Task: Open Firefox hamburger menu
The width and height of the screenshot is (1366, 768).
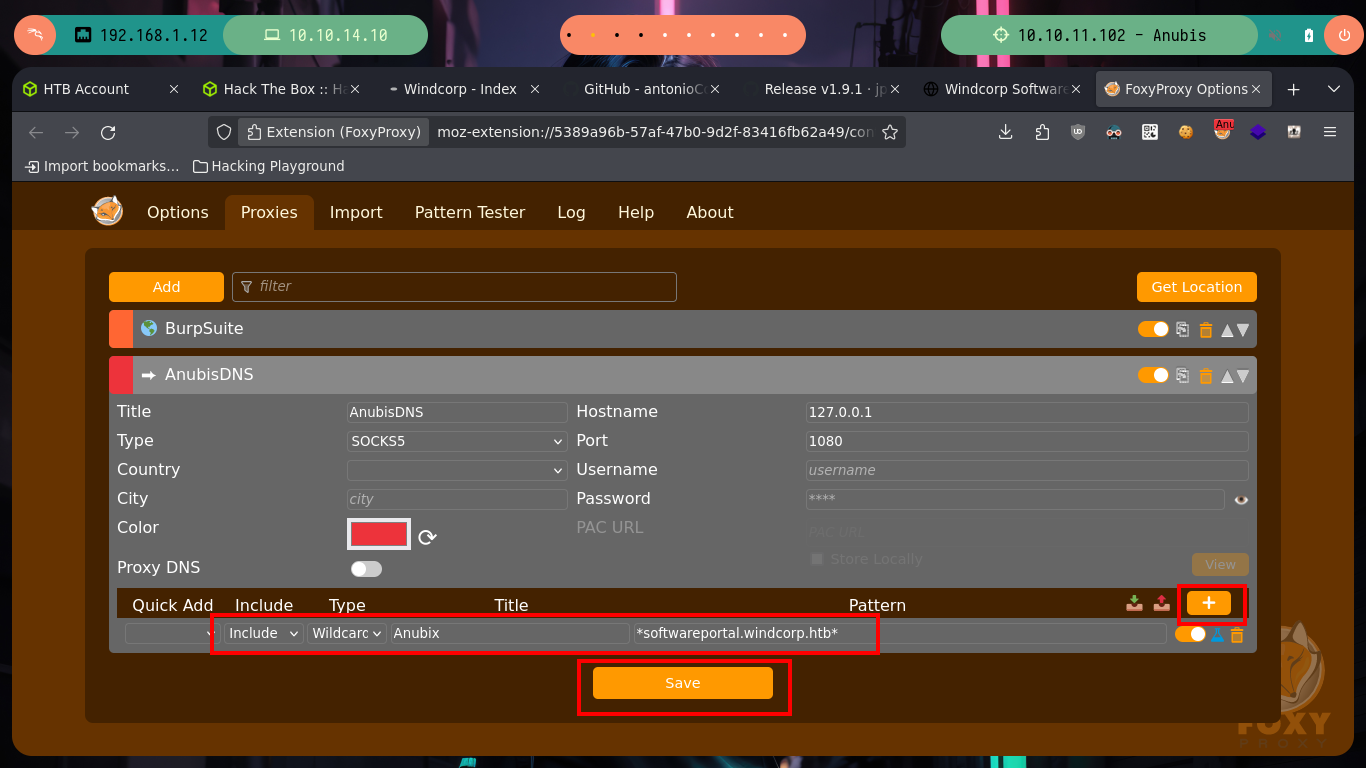Action: coord(1330,132)
